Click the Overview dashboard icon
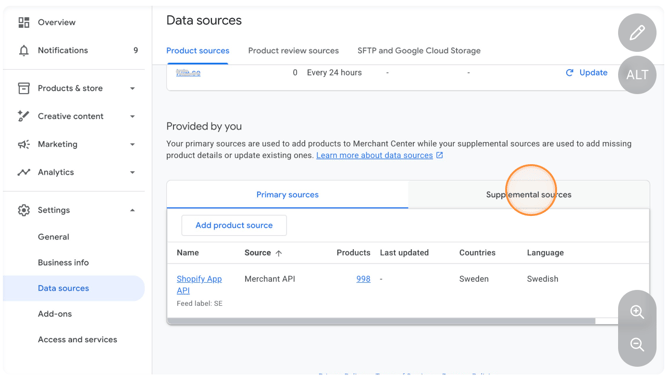 click(x=24, y=22)
